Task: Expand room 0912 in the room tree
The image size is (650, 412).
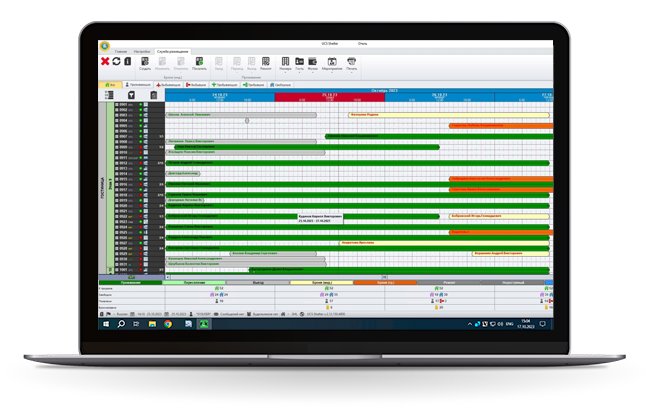Action: point(117,163)
